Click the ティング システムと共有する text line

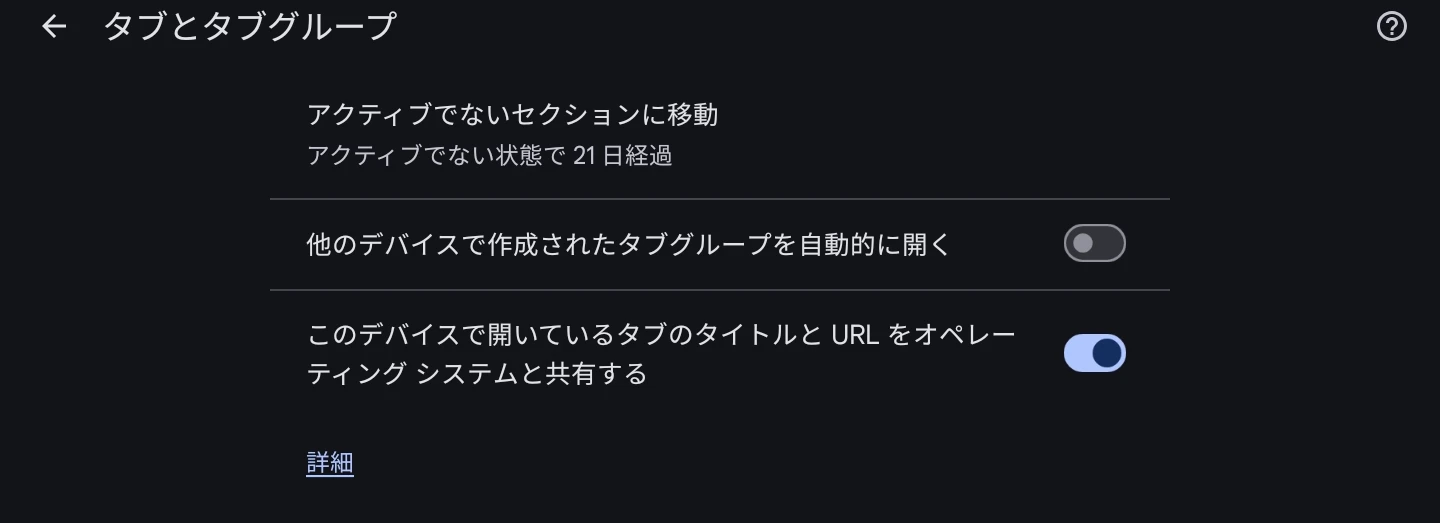pyautogui.click(x=476, y=374)
